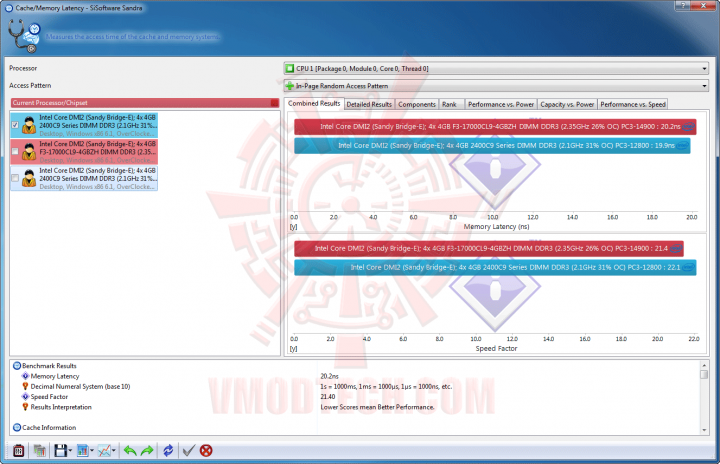Image resolution: width=720 pixels, height=464 pixels.
Task: Click the blue refresh results icon
Action: pos(168,451)
